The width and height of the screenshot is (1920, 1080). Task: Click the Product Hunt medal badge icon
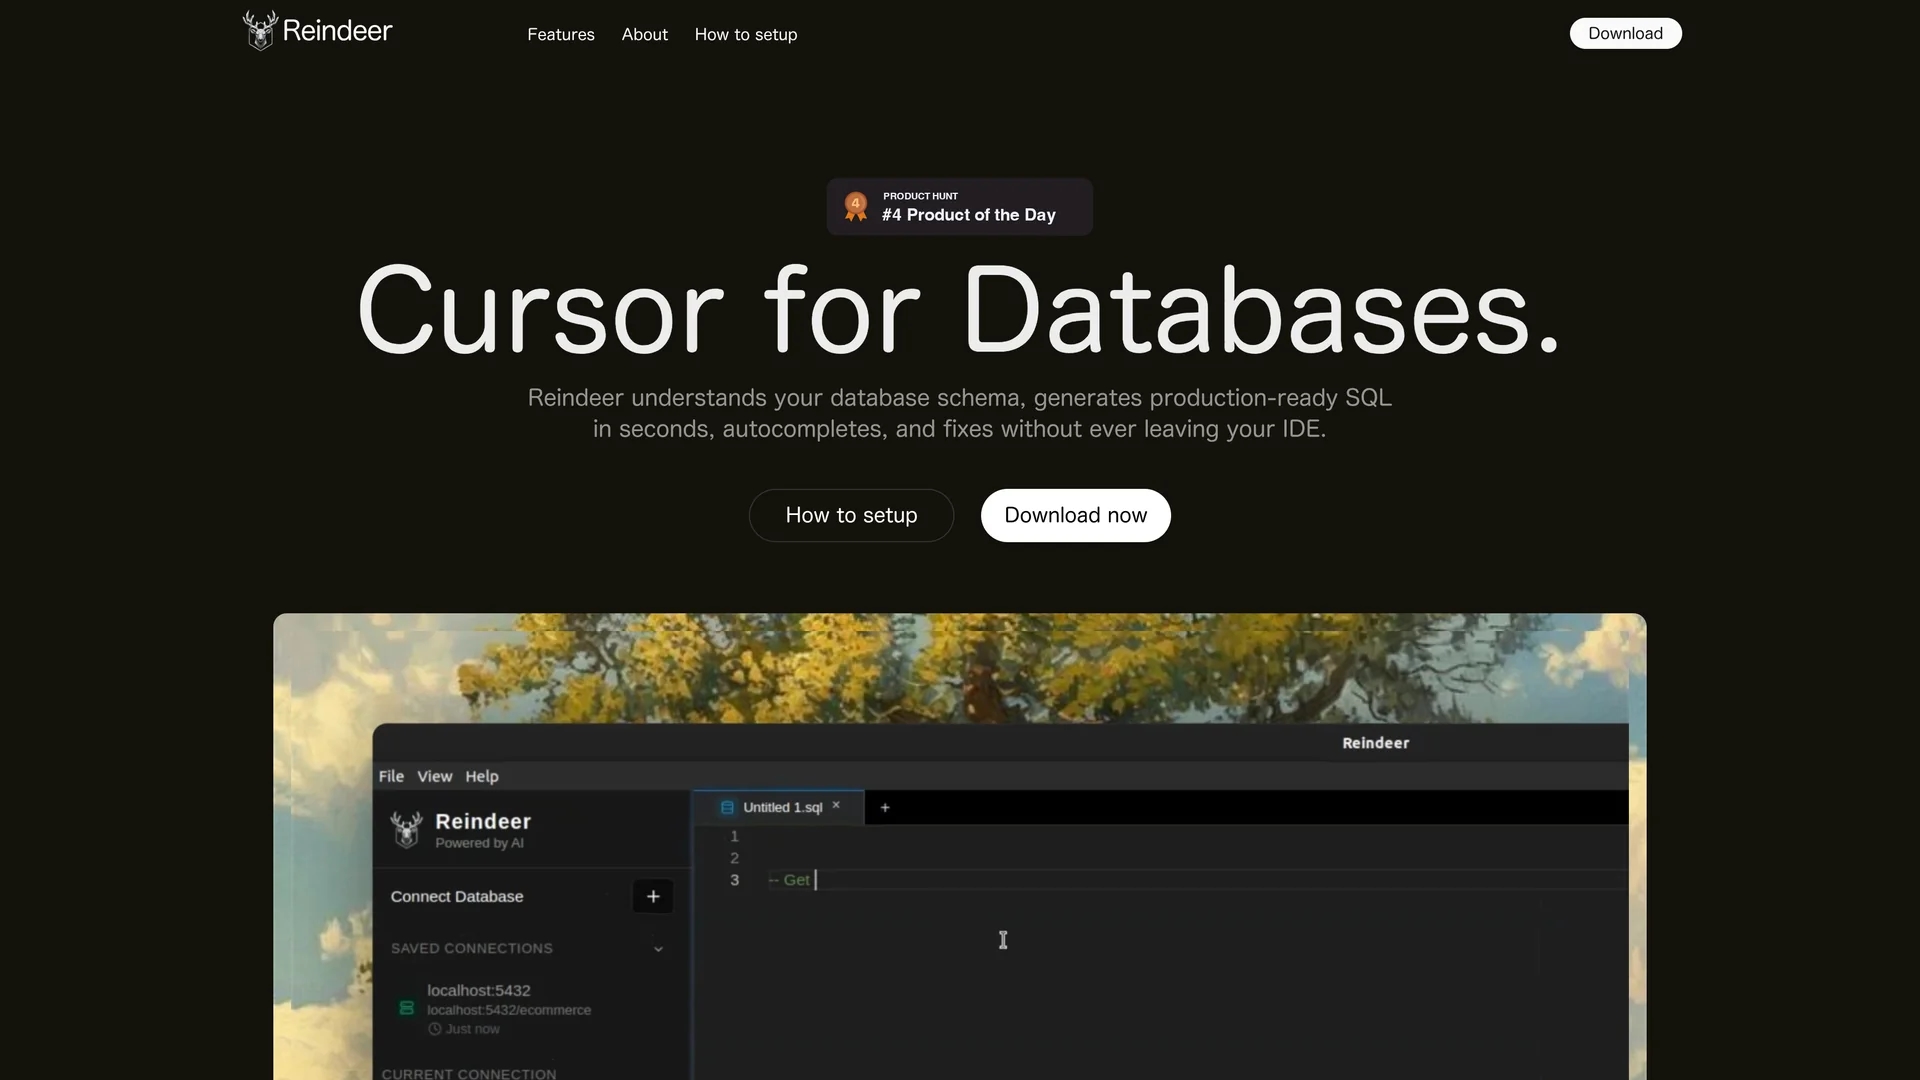click(x=856, y=206)
